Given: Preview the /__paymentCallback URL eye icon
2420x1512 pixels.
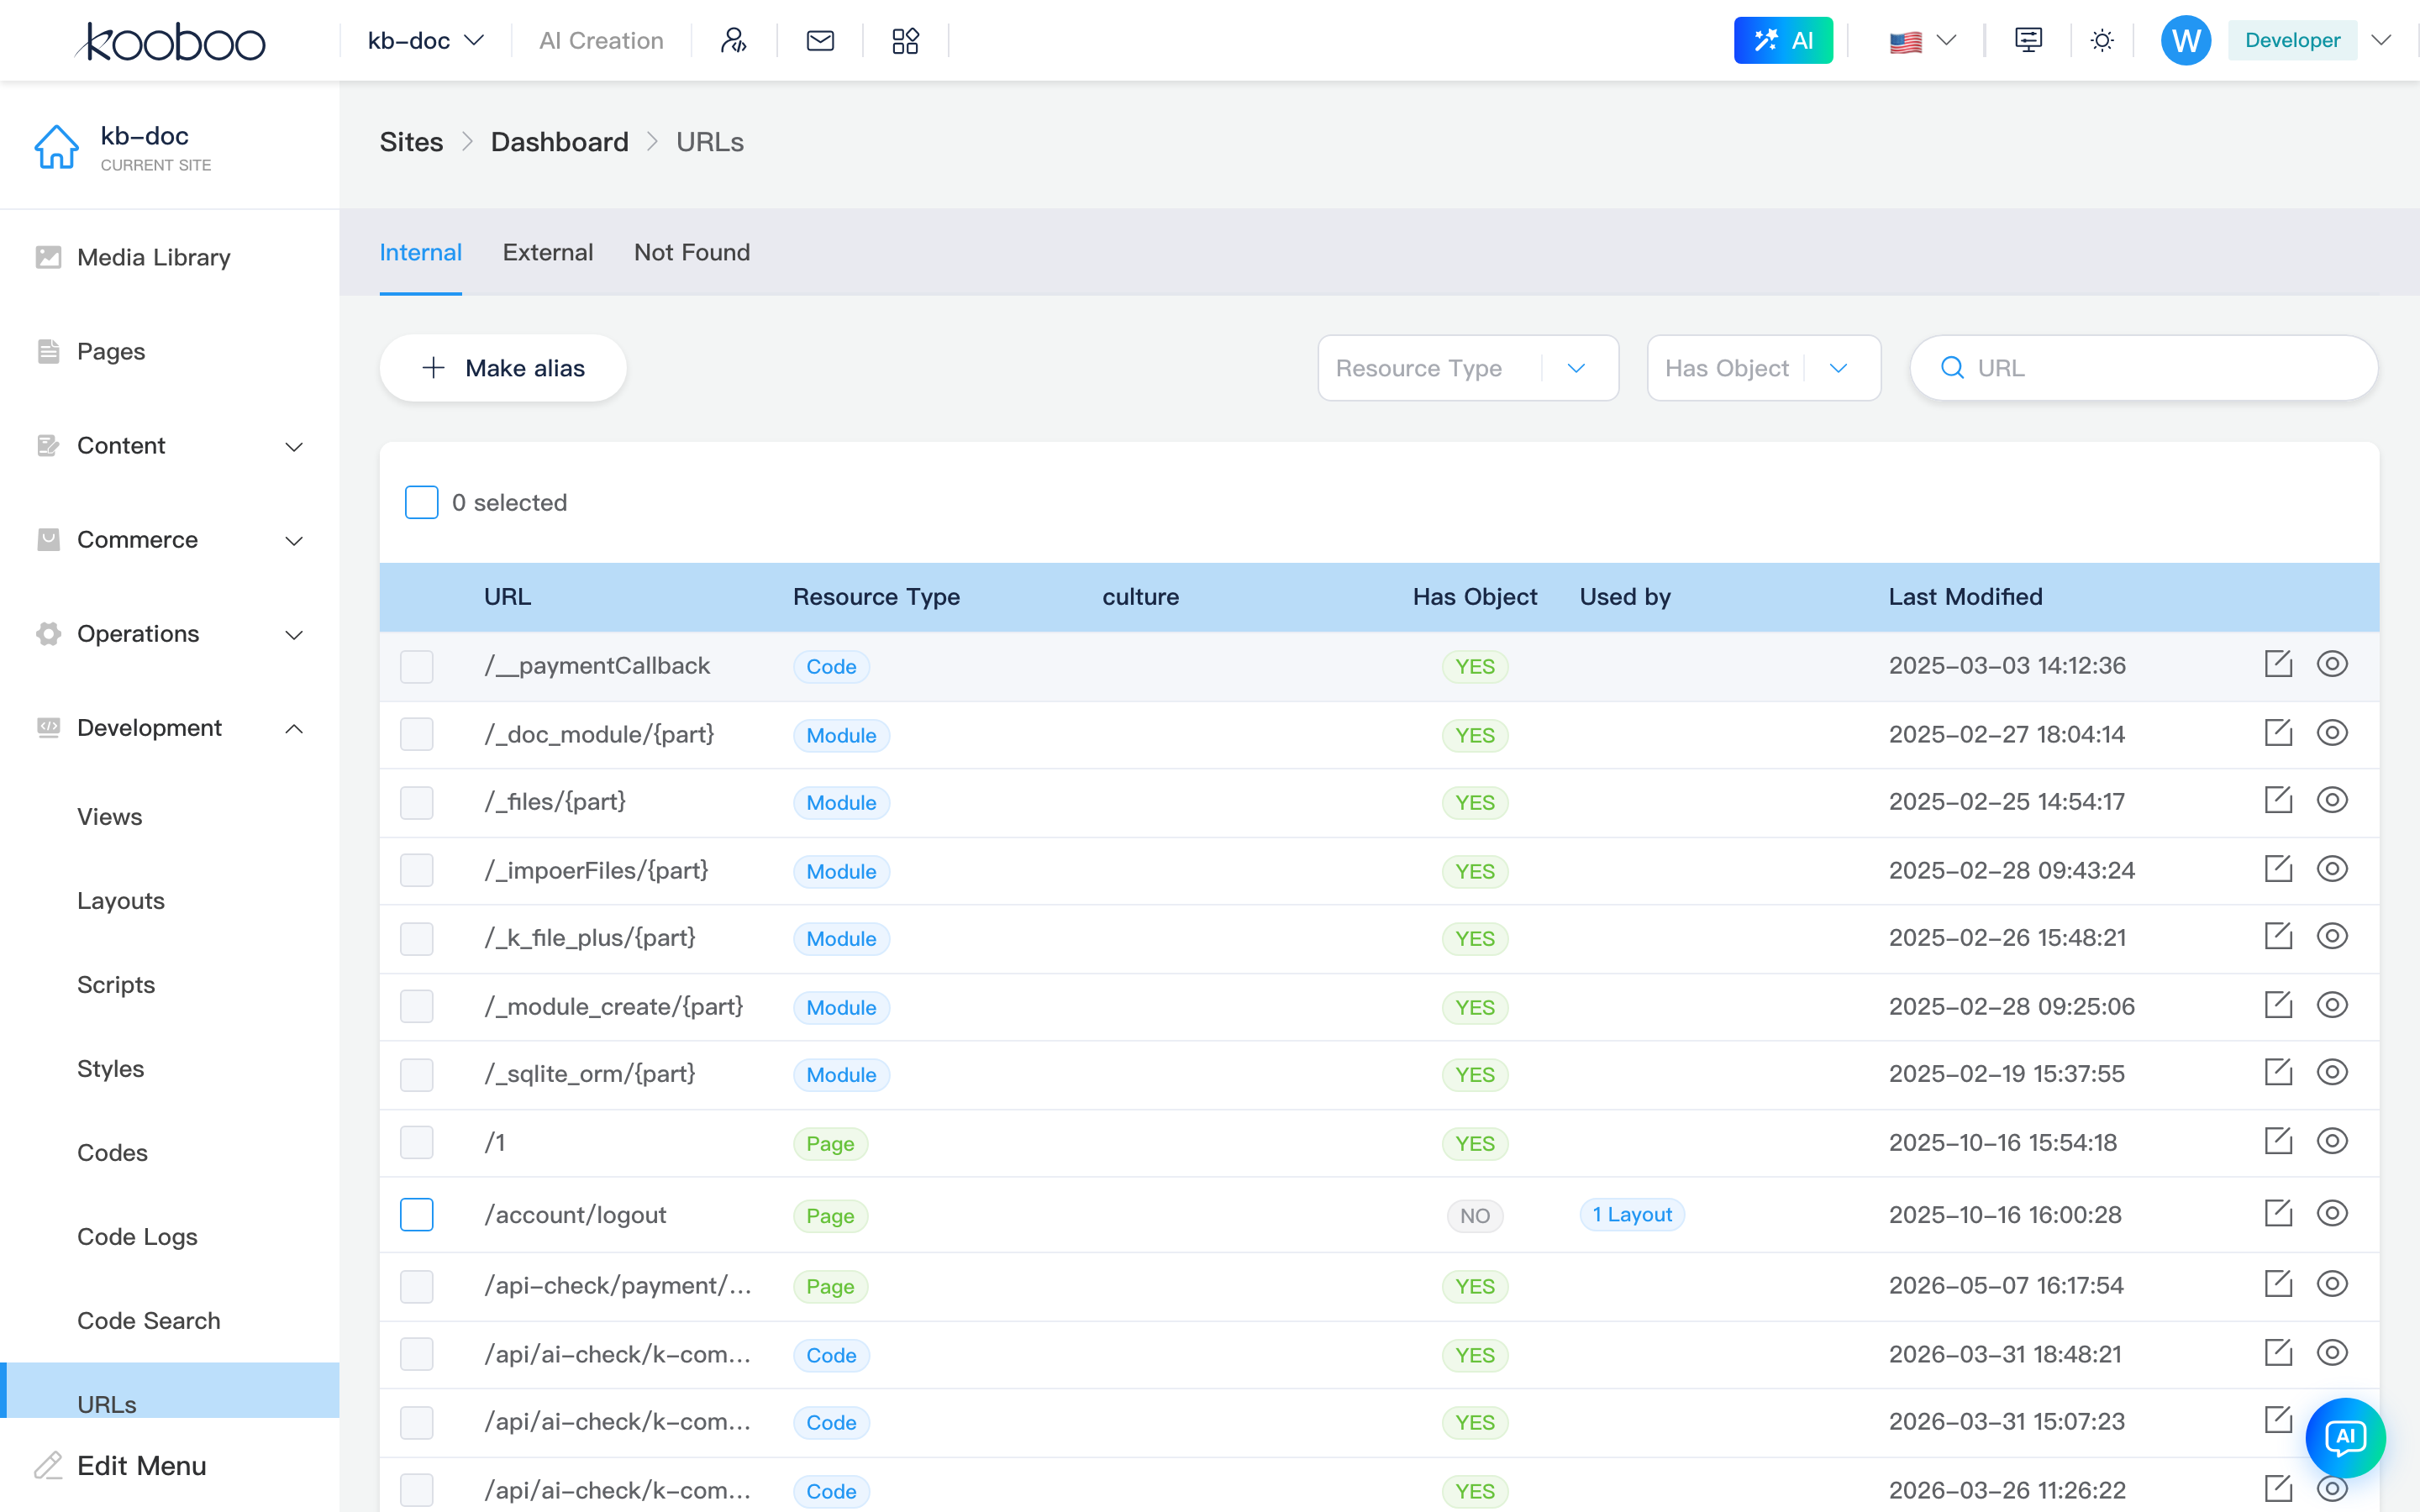Looking at the screenshot, I should point(2332,664).
